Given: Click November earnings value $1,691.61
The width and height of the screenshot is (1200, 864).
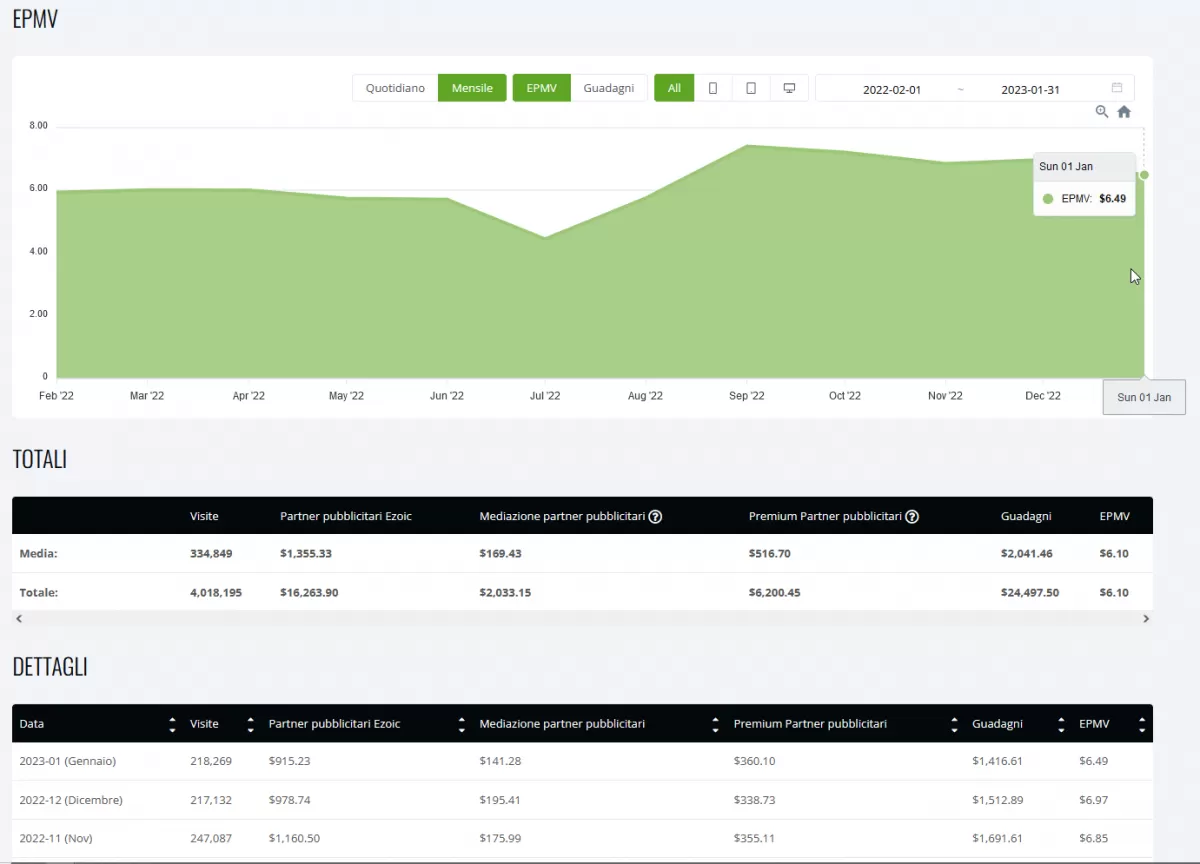Looking at the screenshot, I should pyautogui.click(x=997, y=838).
